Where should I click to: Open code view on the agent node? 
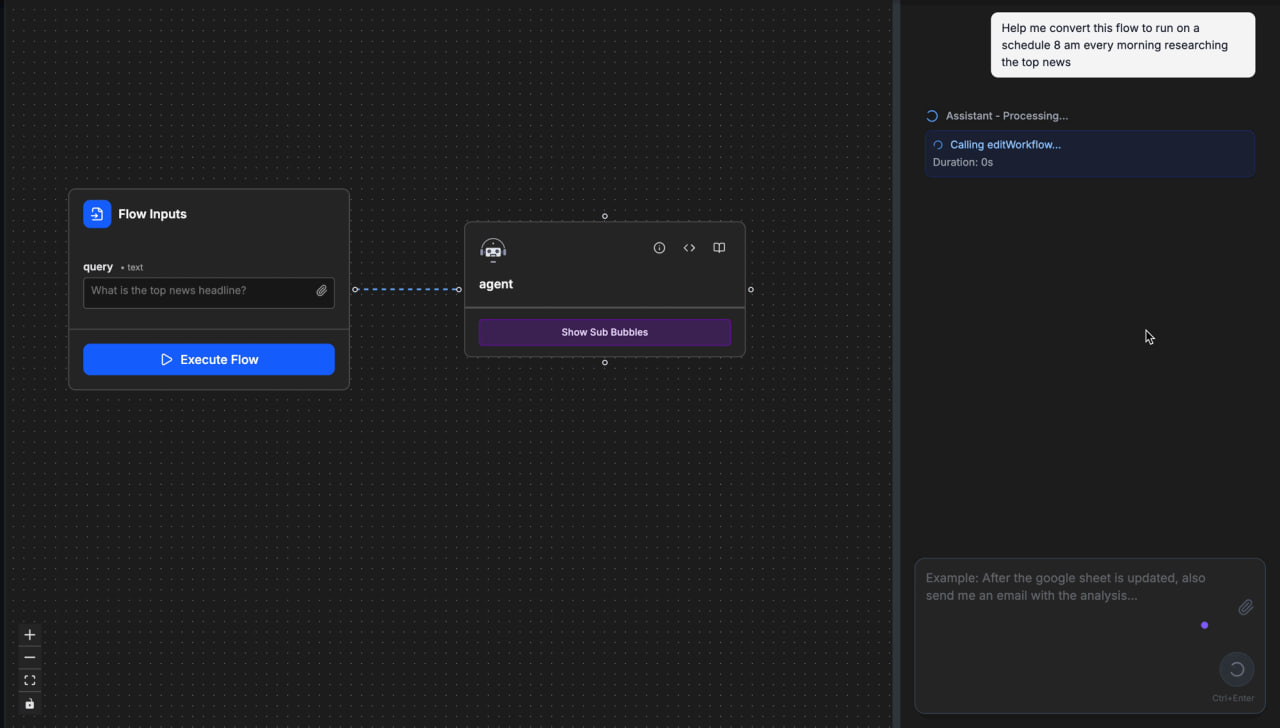(689, 248)
